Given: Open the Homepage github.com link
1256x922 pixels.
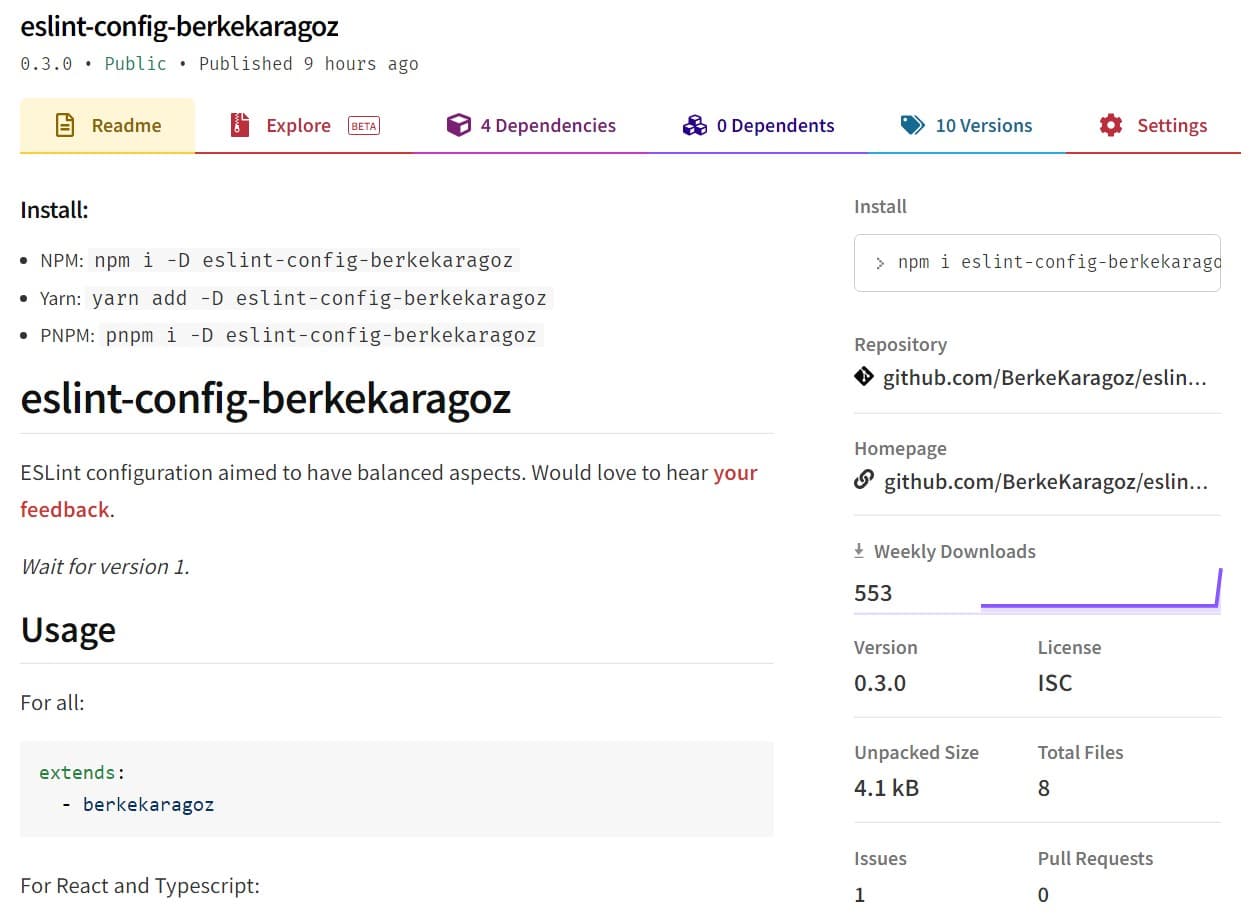Looking at the screenshot, I should coord(1046,481).
